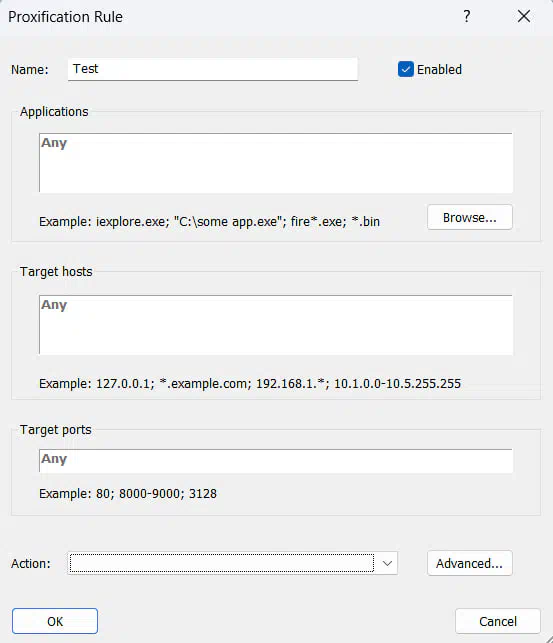Expand the Action dropdown arrow
The image size is (553, 643).
click(x=387, y=563)
